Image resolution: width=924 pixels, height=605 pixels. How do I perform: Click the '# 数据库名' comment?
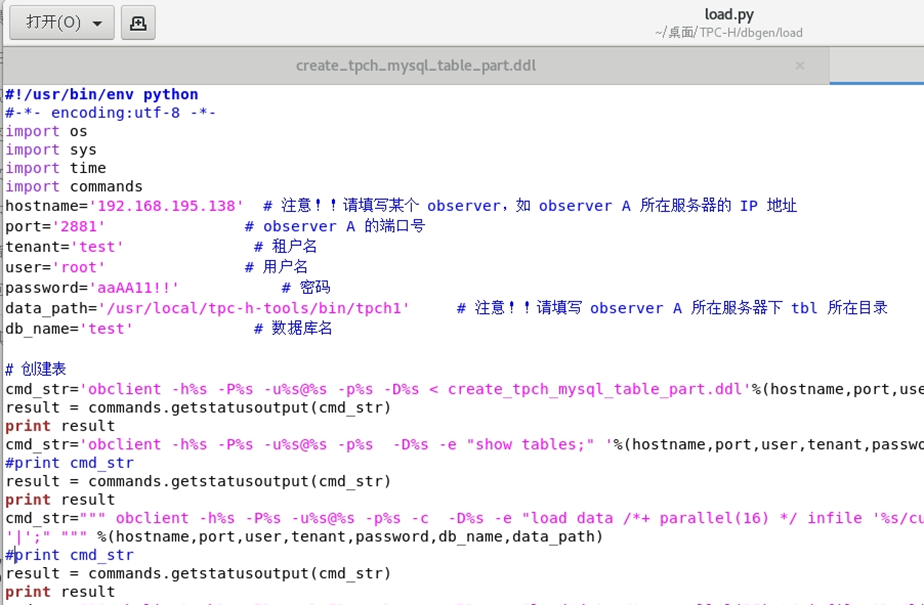[293, 329]
